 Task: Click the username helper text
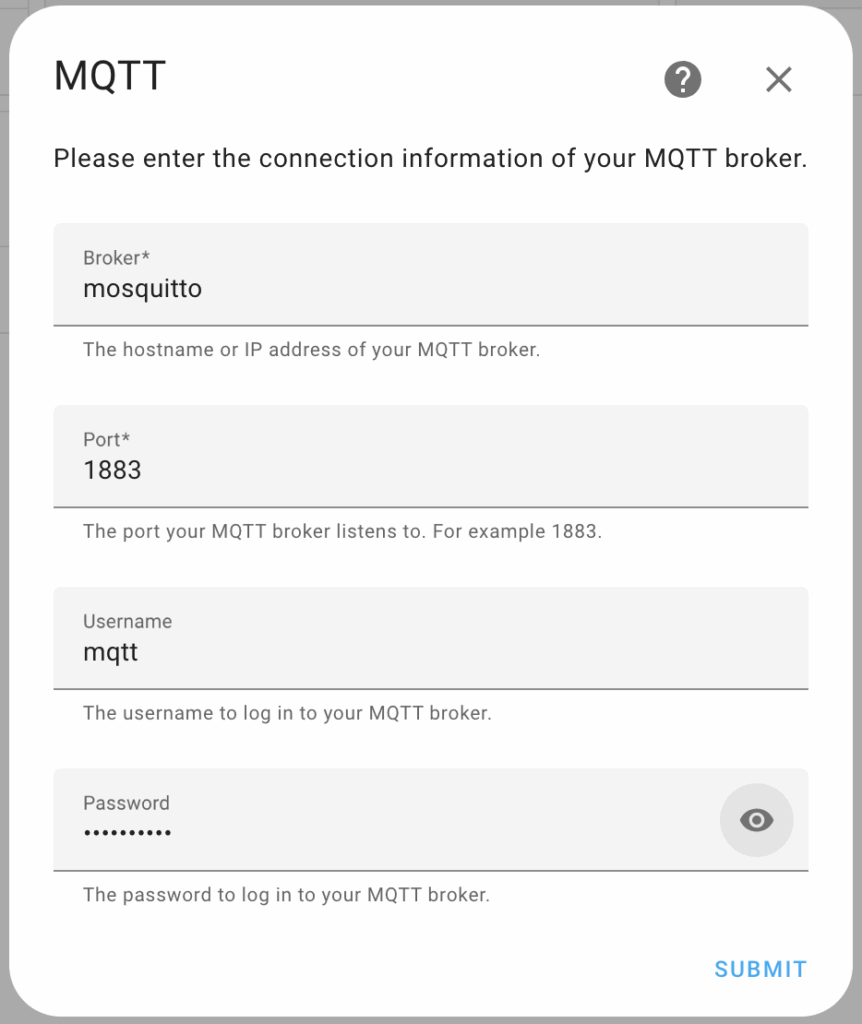coord(287,713)
